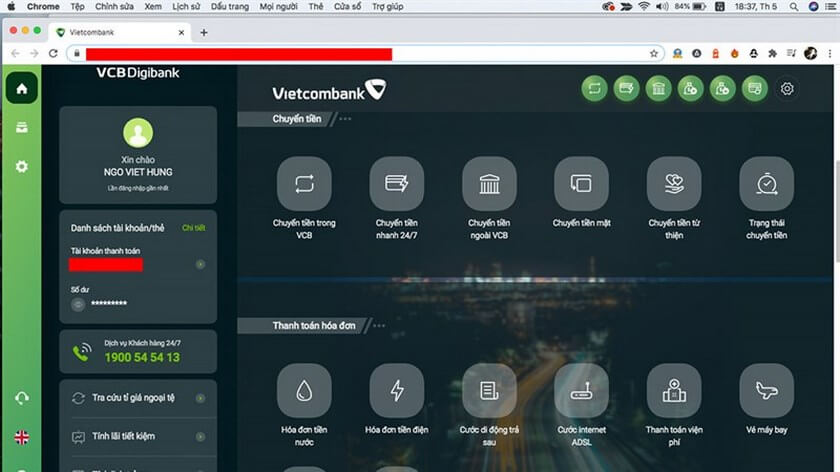840x472 pixels.
Task: Switch language using the UK flag icon
Action: (x=21, y=437)
